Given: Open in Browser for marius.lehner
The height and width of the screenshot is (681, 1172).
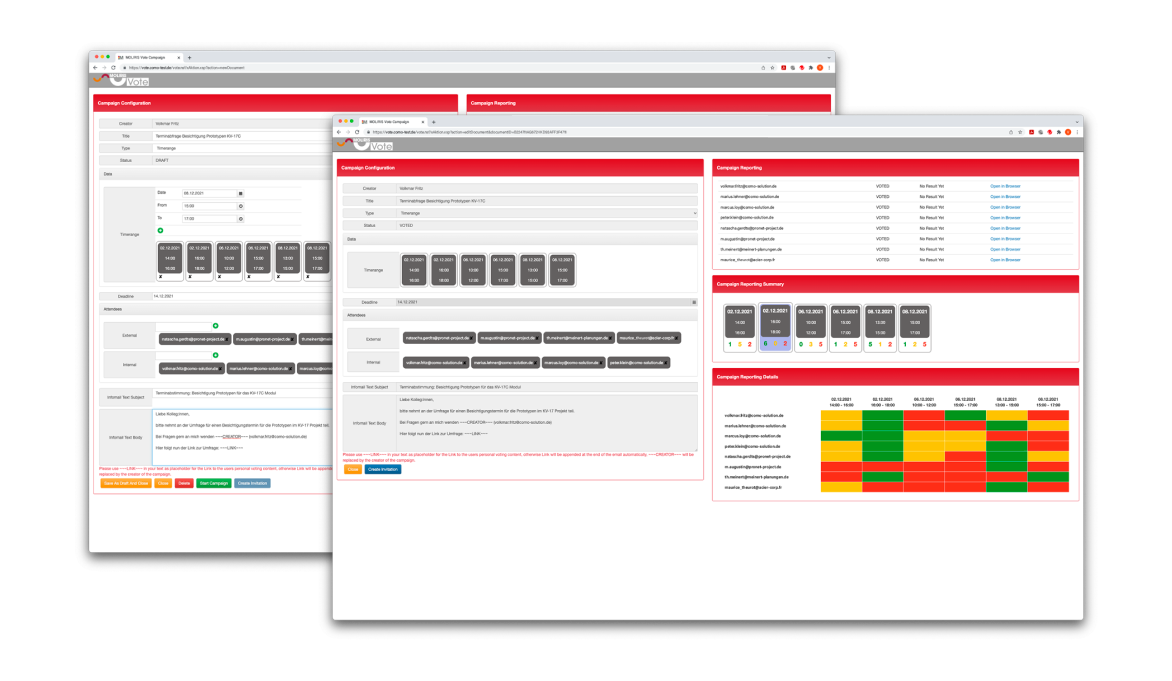Looking at the screenshot, I should (x=1005, y=196).
